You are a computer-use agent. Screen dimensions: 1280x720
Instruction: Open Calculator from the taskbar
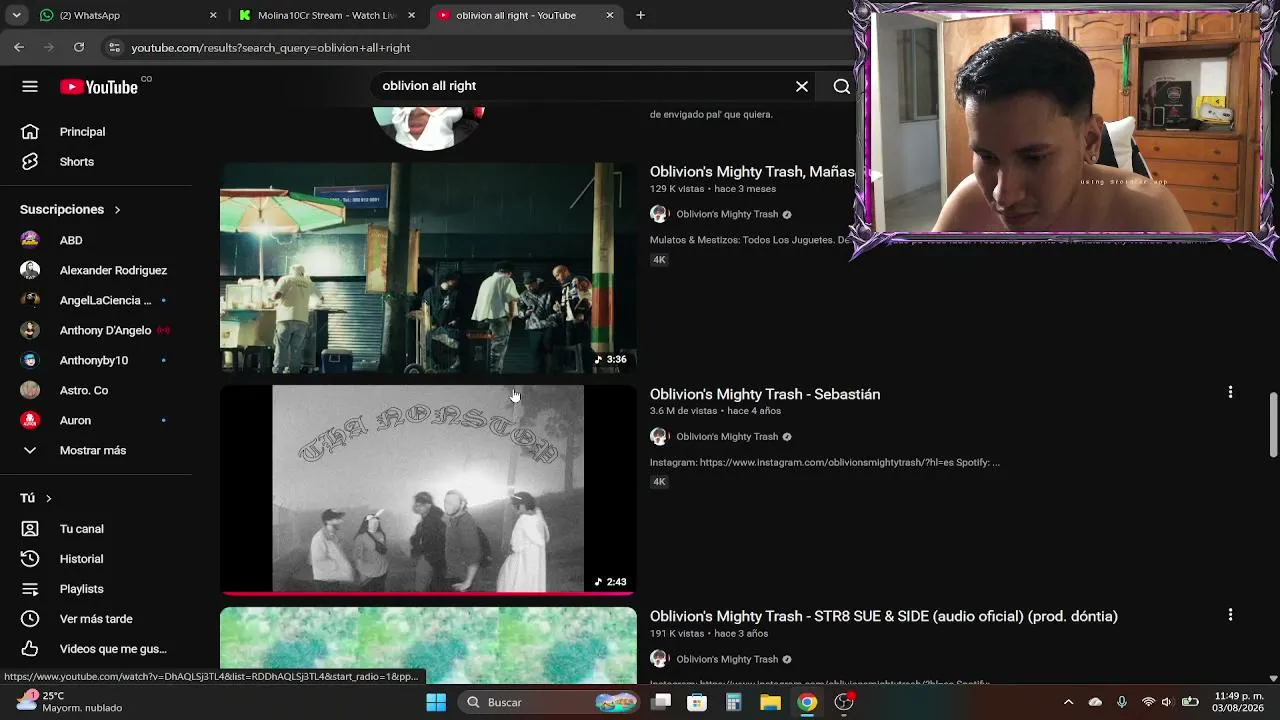(733, 702)
